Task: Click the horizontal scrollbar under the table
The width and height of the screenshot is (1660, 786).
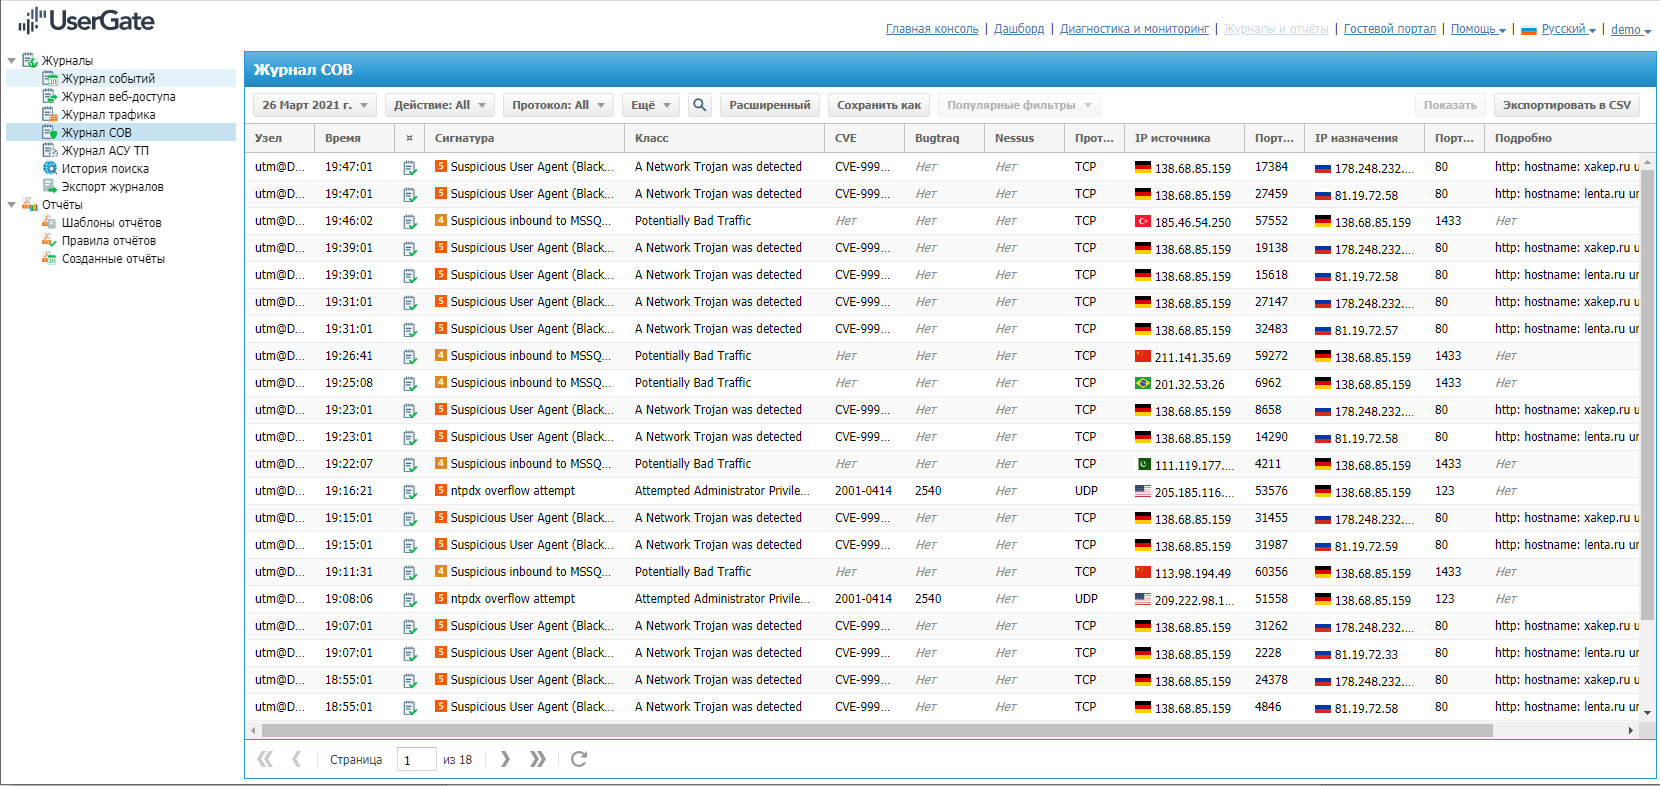Action: point(877,731)
